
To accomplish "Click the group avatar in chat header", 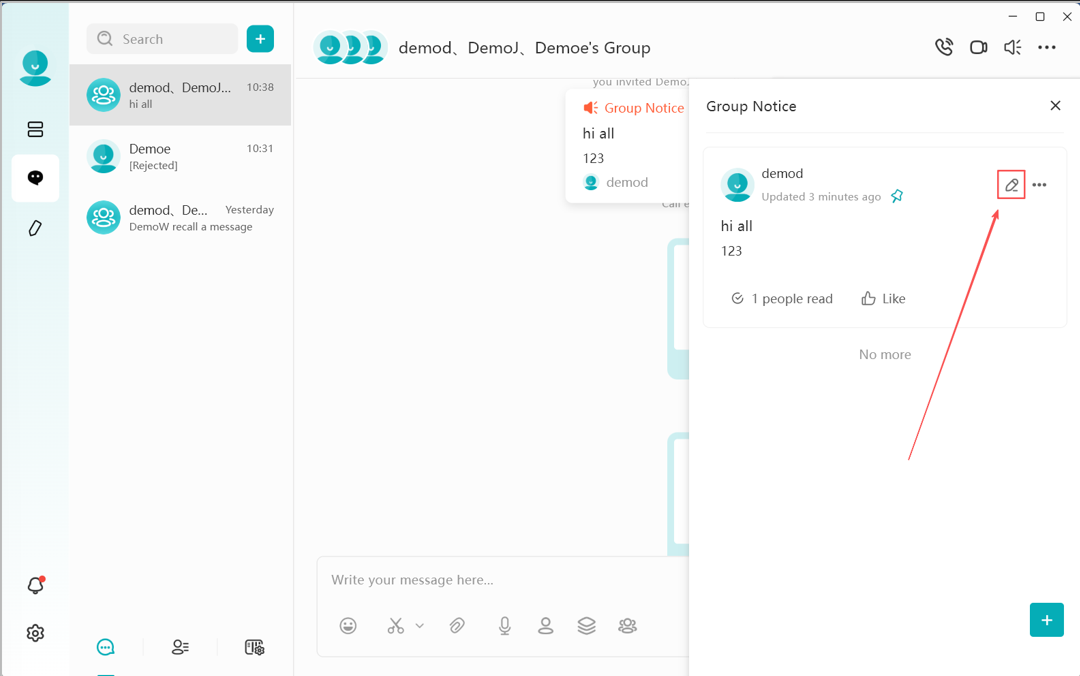I will 351,48.
